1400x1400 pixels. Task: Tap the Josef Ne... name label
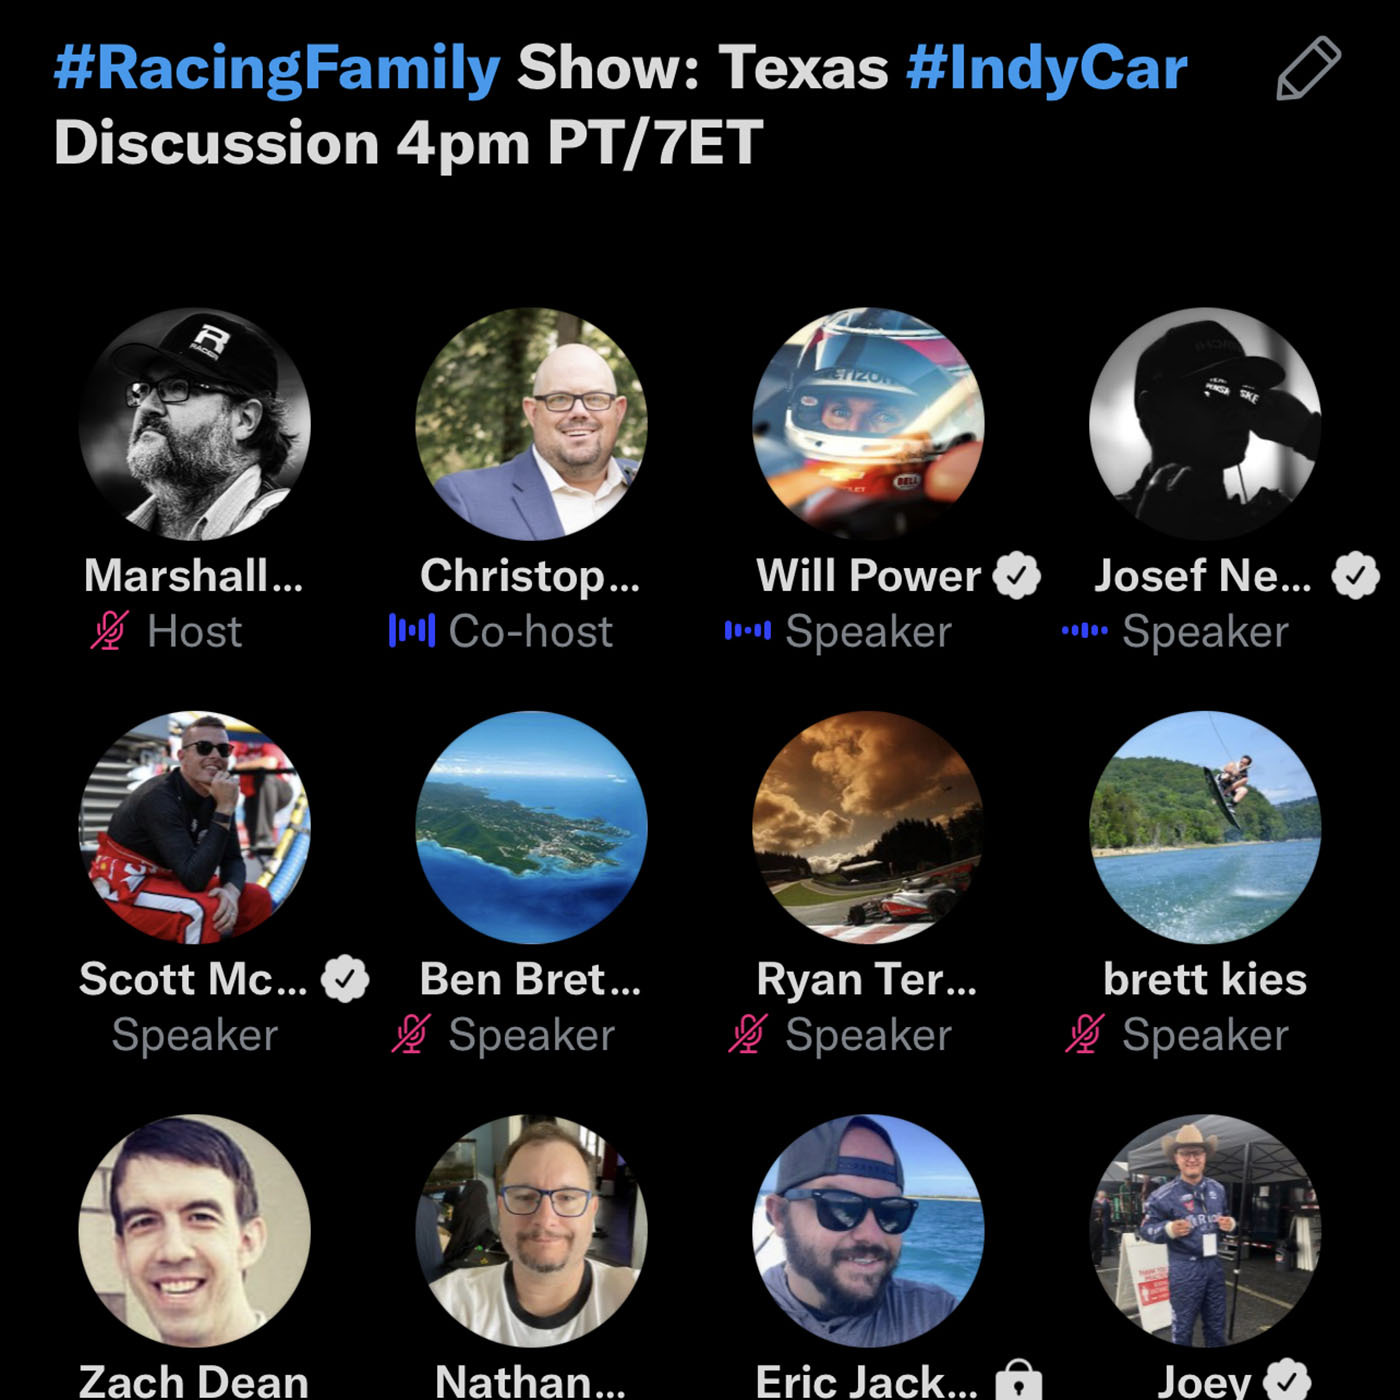click(x=1203, y=576)
